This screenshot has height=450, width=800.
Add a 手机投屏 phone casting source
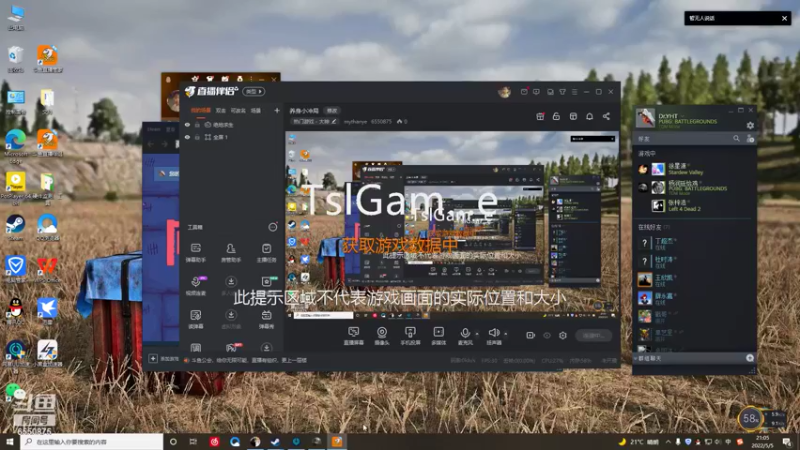coord(410,336)
